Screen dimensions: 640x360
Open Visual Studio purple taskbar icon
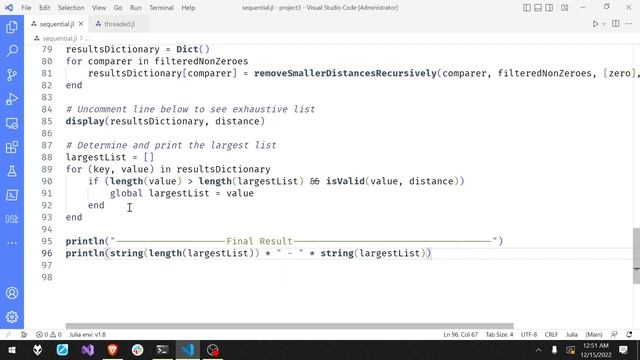(87, 350)
